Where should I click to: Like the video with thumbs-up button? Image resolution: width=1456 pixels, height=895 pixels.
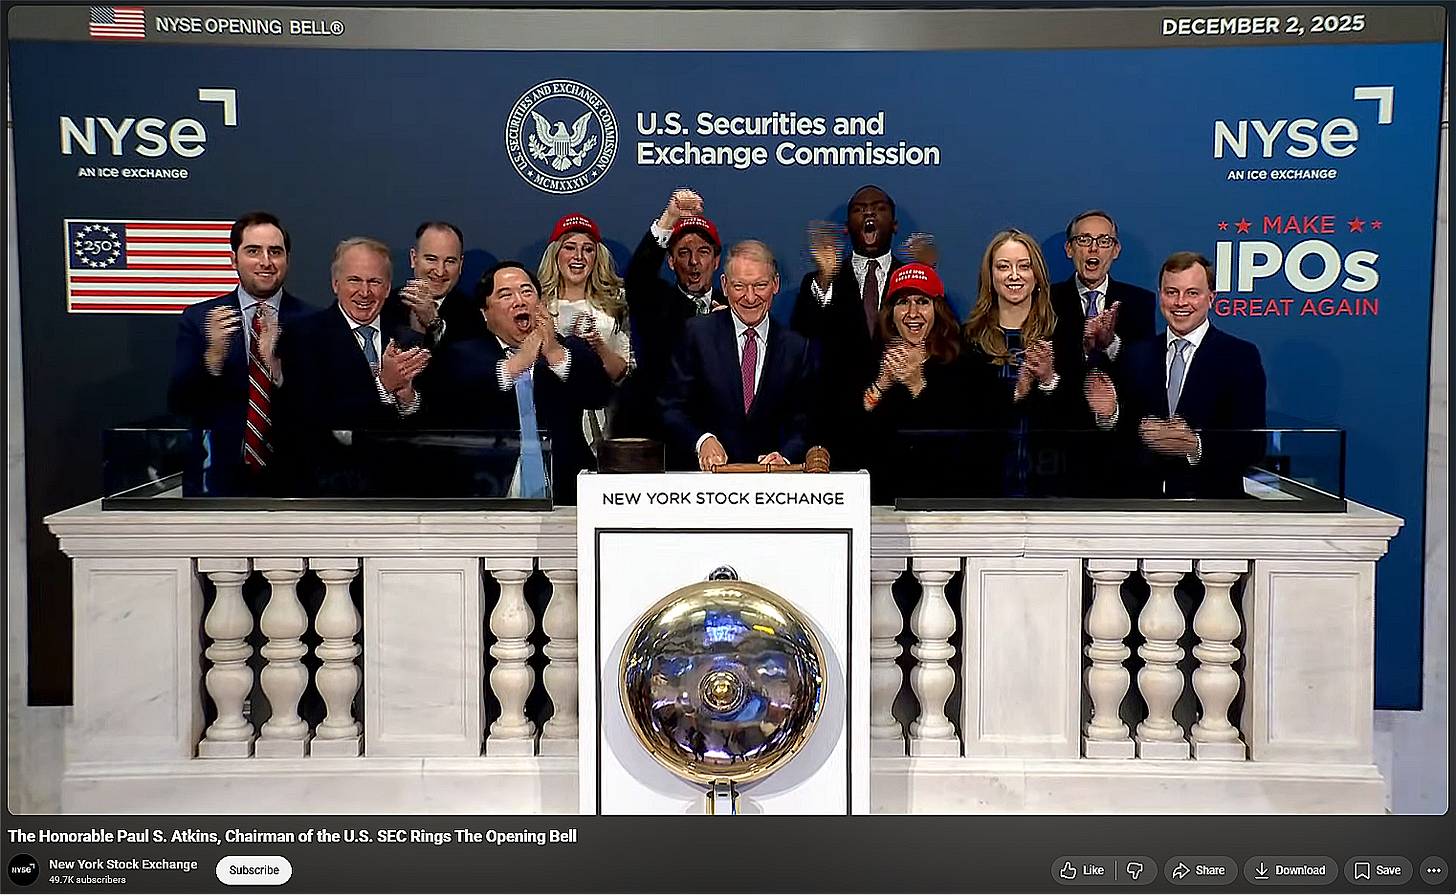1082,870
